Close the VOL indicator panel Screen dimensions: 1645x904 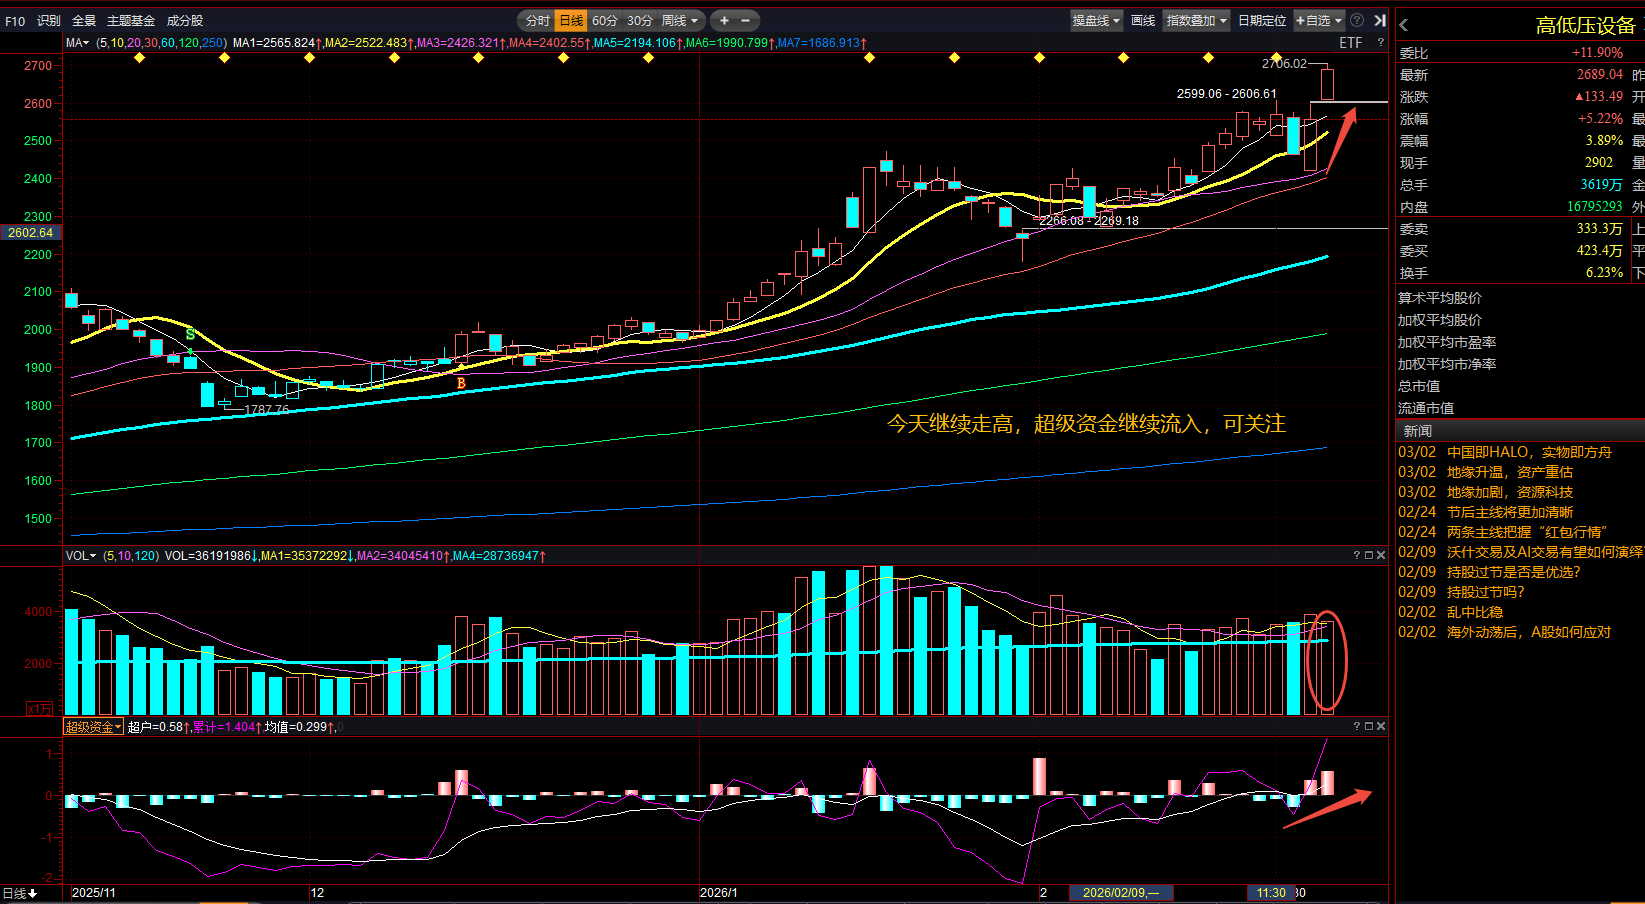click(x=1381, y=555)
